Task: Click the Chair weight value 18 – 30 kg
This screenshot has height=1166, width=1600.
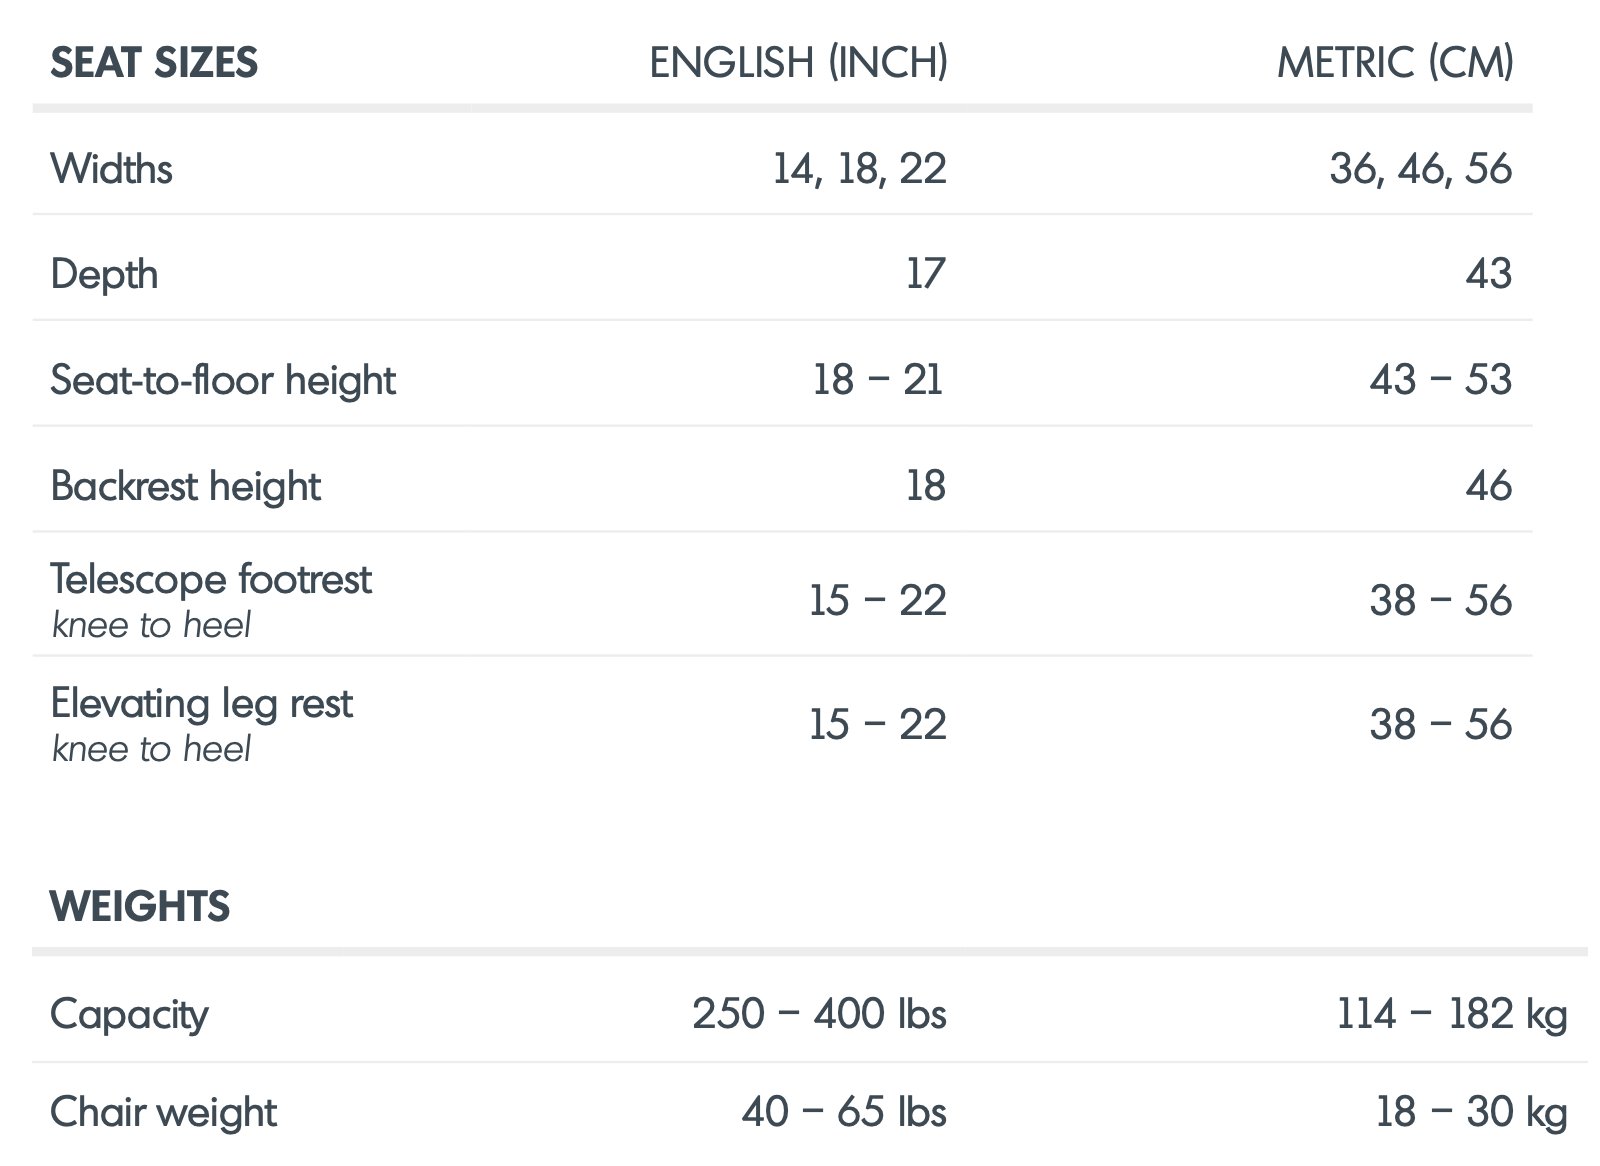Action: [1471, 1112]
